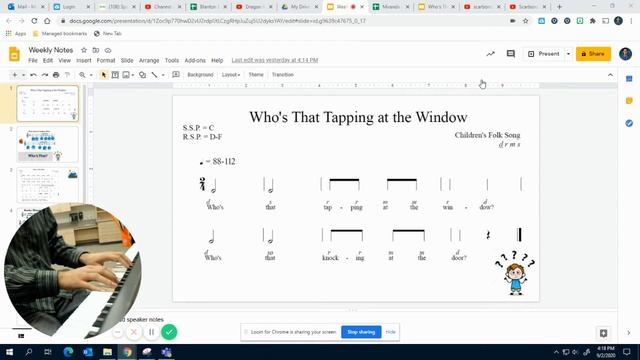The image size is (640, 360).
Task: Select the shape tool
Action: (142, 75)
